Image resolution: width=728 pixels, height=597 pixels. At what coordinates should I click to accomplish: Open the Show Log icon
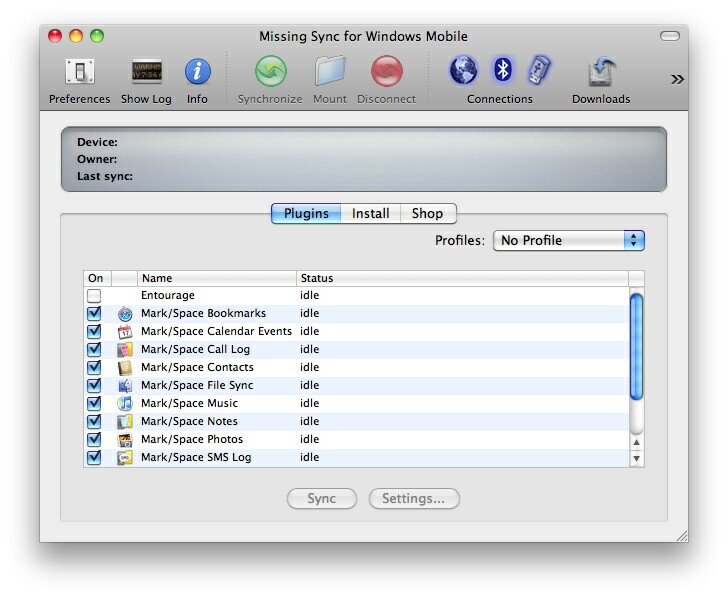tap(147, 71)
